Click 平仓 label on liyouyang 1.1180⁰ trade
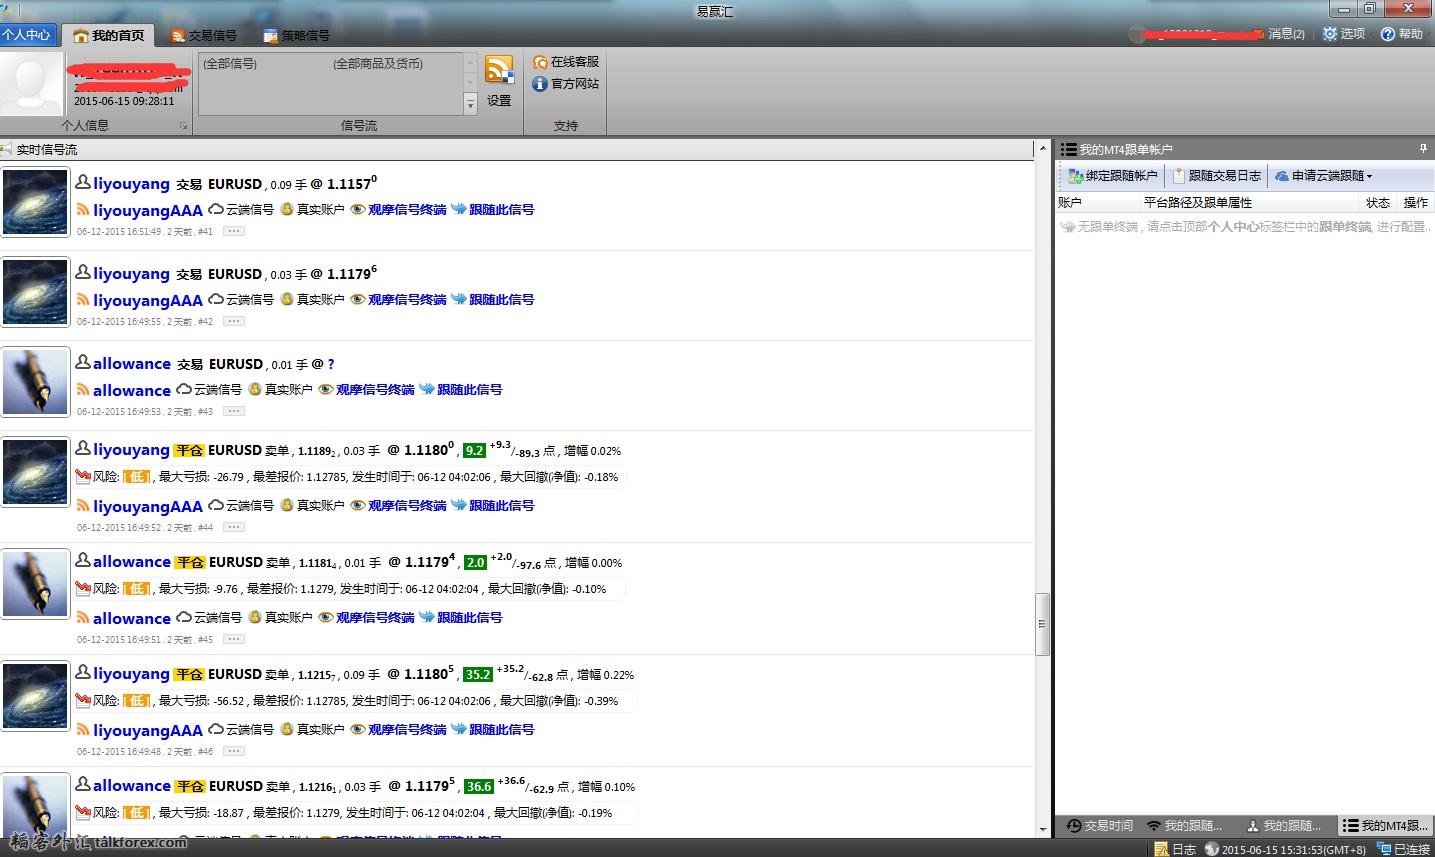 (x=189, y=451)
